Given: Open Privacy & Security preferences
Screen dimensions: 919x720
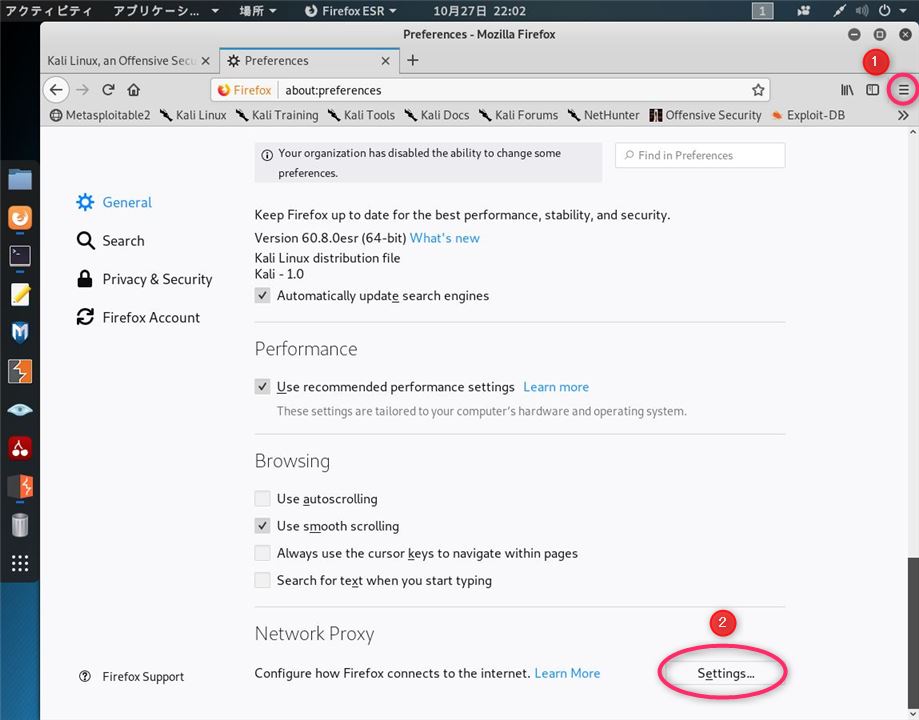Looking at the screenshot, I should [x=144, y=279].
